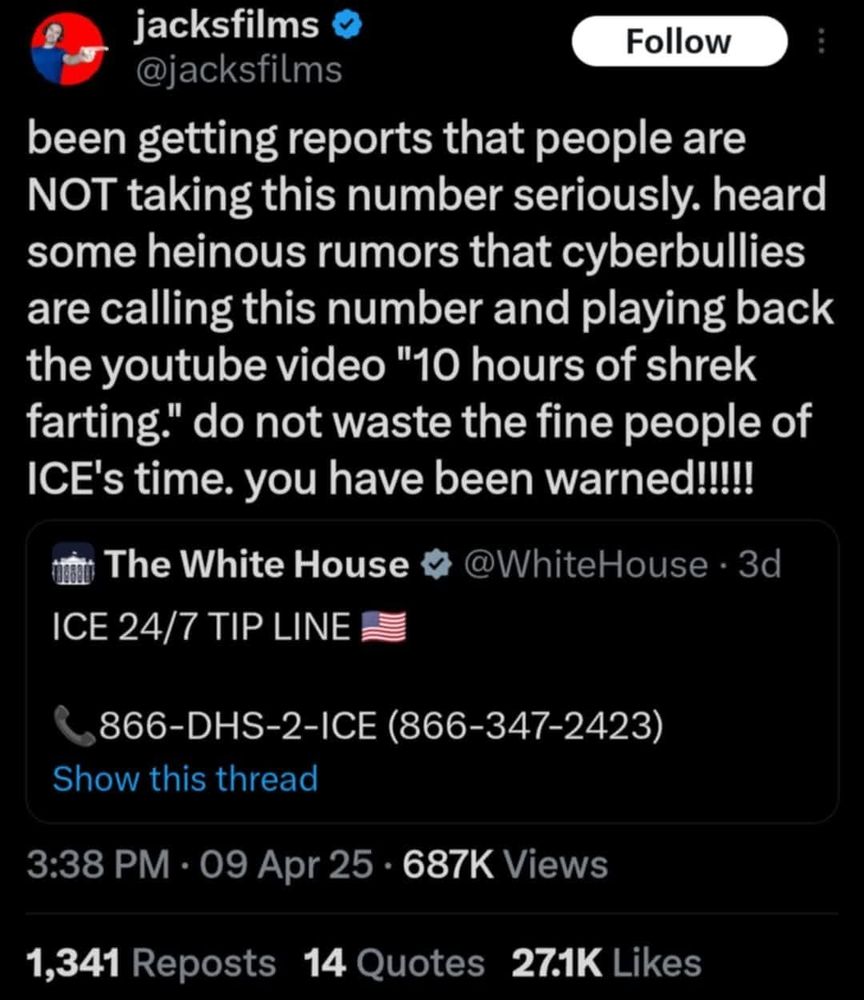Screen dimensions: 864x1000
Task: Open the 1,341 Reposts list
Action: [x=151, y=962]
